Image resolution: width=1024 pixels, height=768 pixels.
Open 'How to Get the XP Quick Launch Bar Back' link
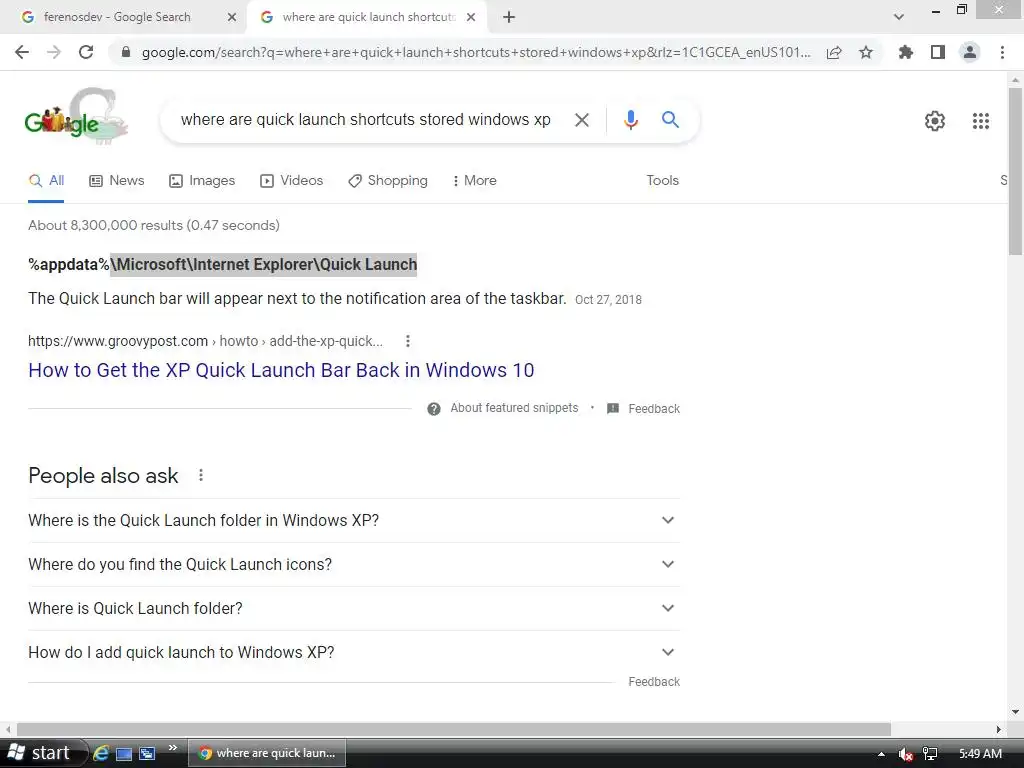click(281, 370)
